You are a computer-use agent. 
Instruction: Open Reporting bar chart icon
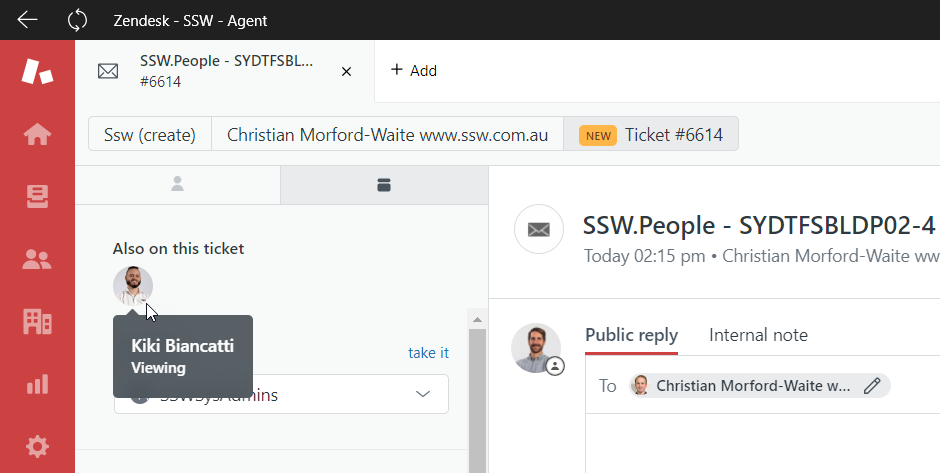point(37,384)
